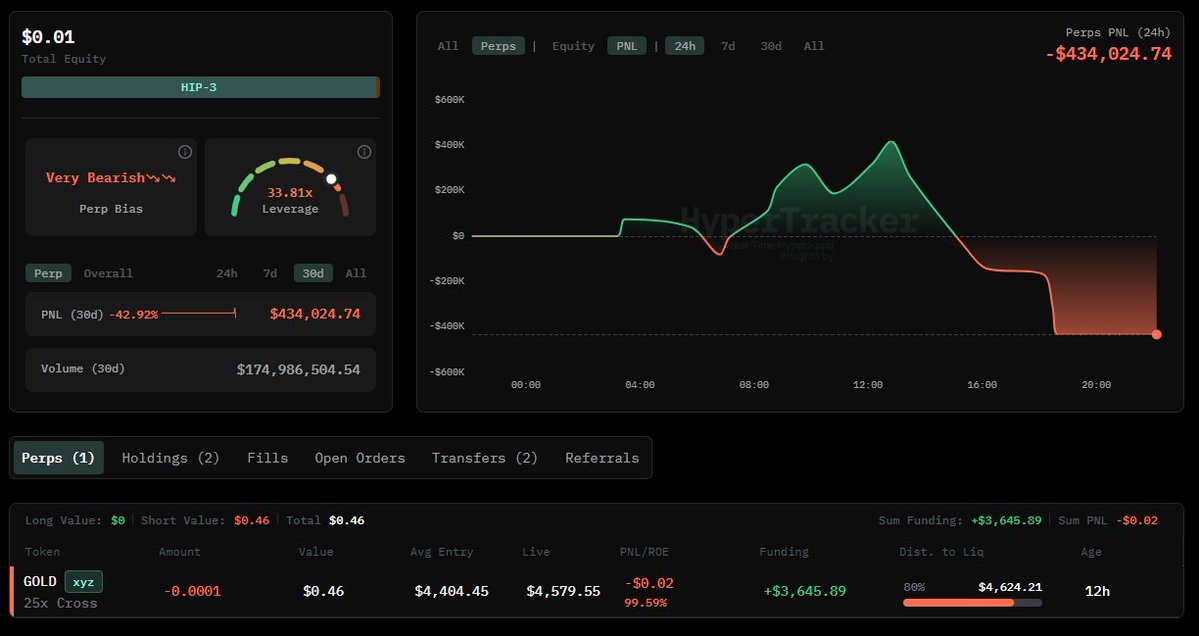Toggle the PNL metric pill

pos(627,45)
